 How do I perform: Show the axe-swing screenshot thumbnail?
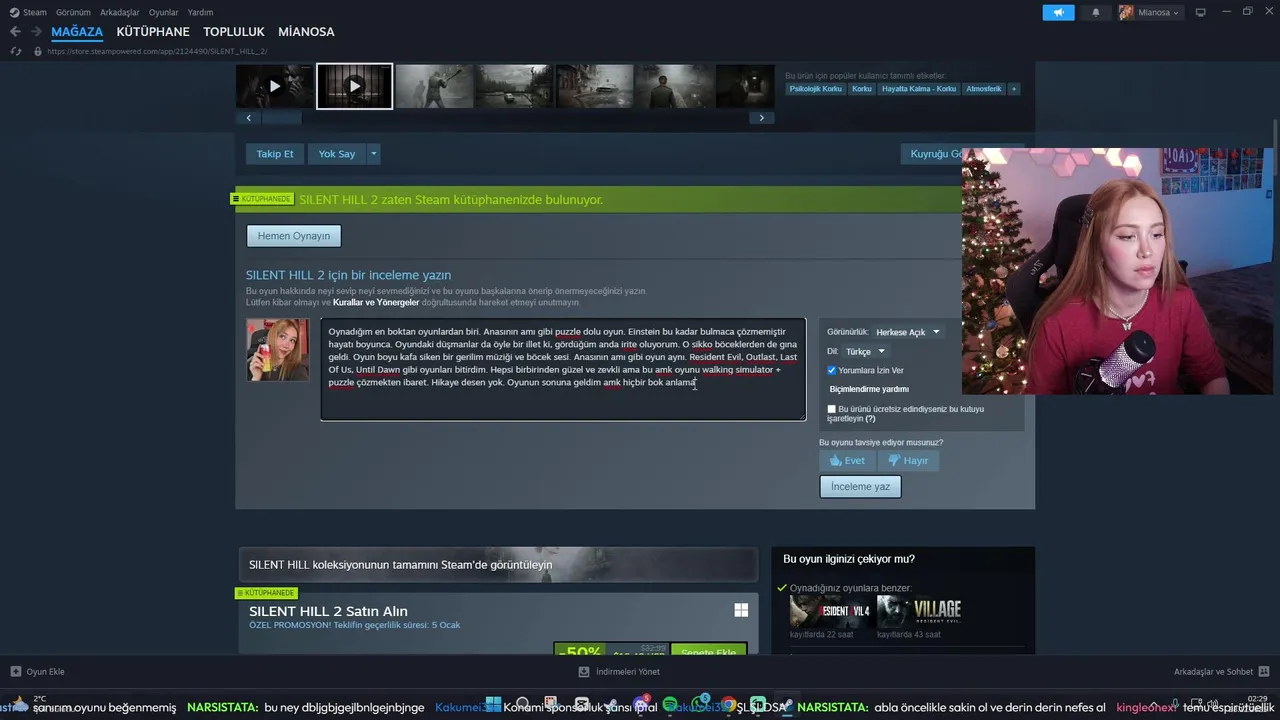[434, 86]
